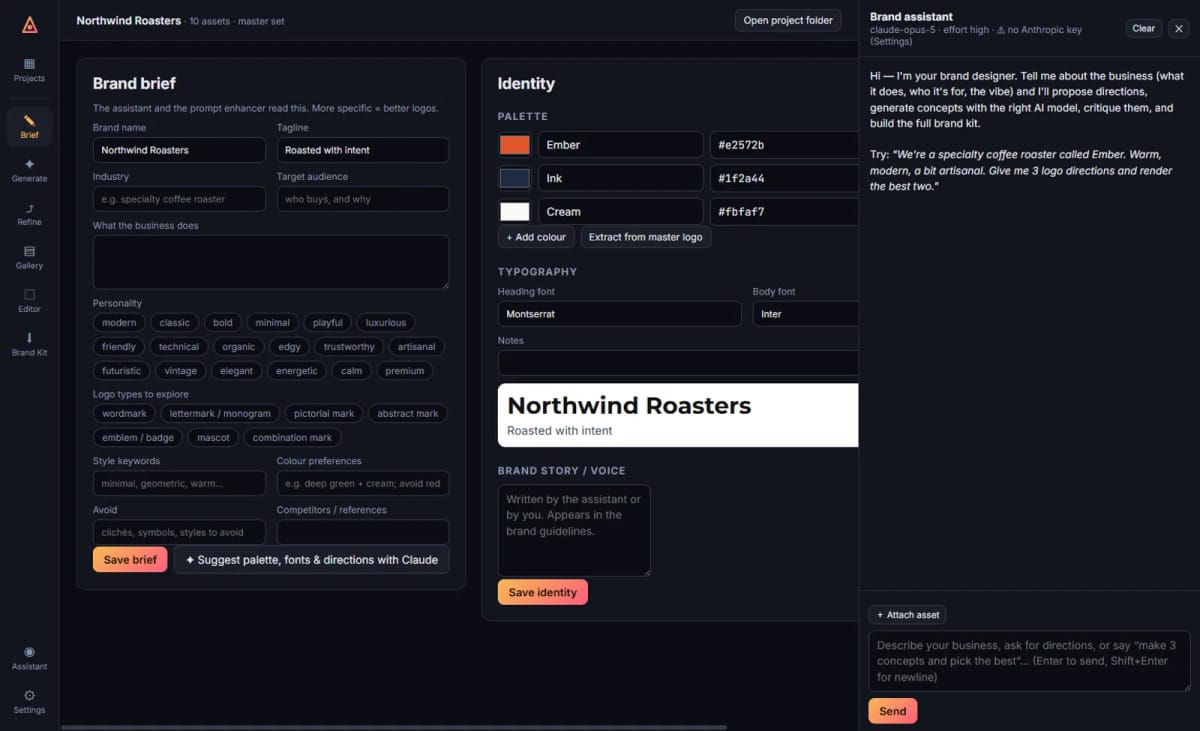Open the Cream color swatch

click(514, 212)
